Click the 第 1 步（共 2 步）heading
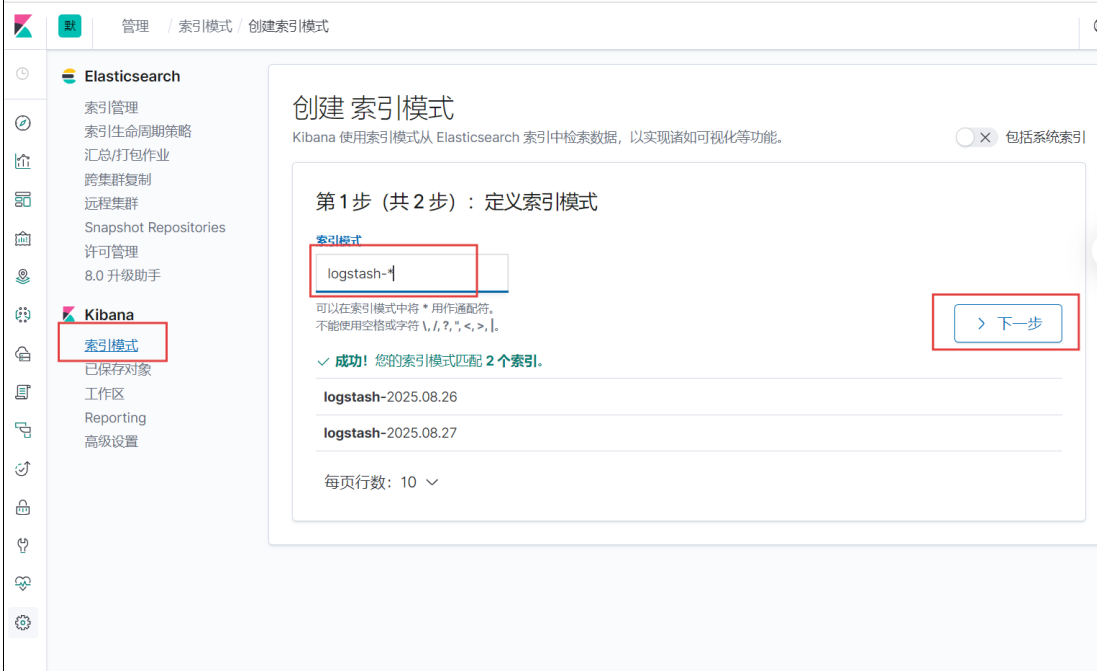This screenshot has width=1097, height=671. point(456,202)
